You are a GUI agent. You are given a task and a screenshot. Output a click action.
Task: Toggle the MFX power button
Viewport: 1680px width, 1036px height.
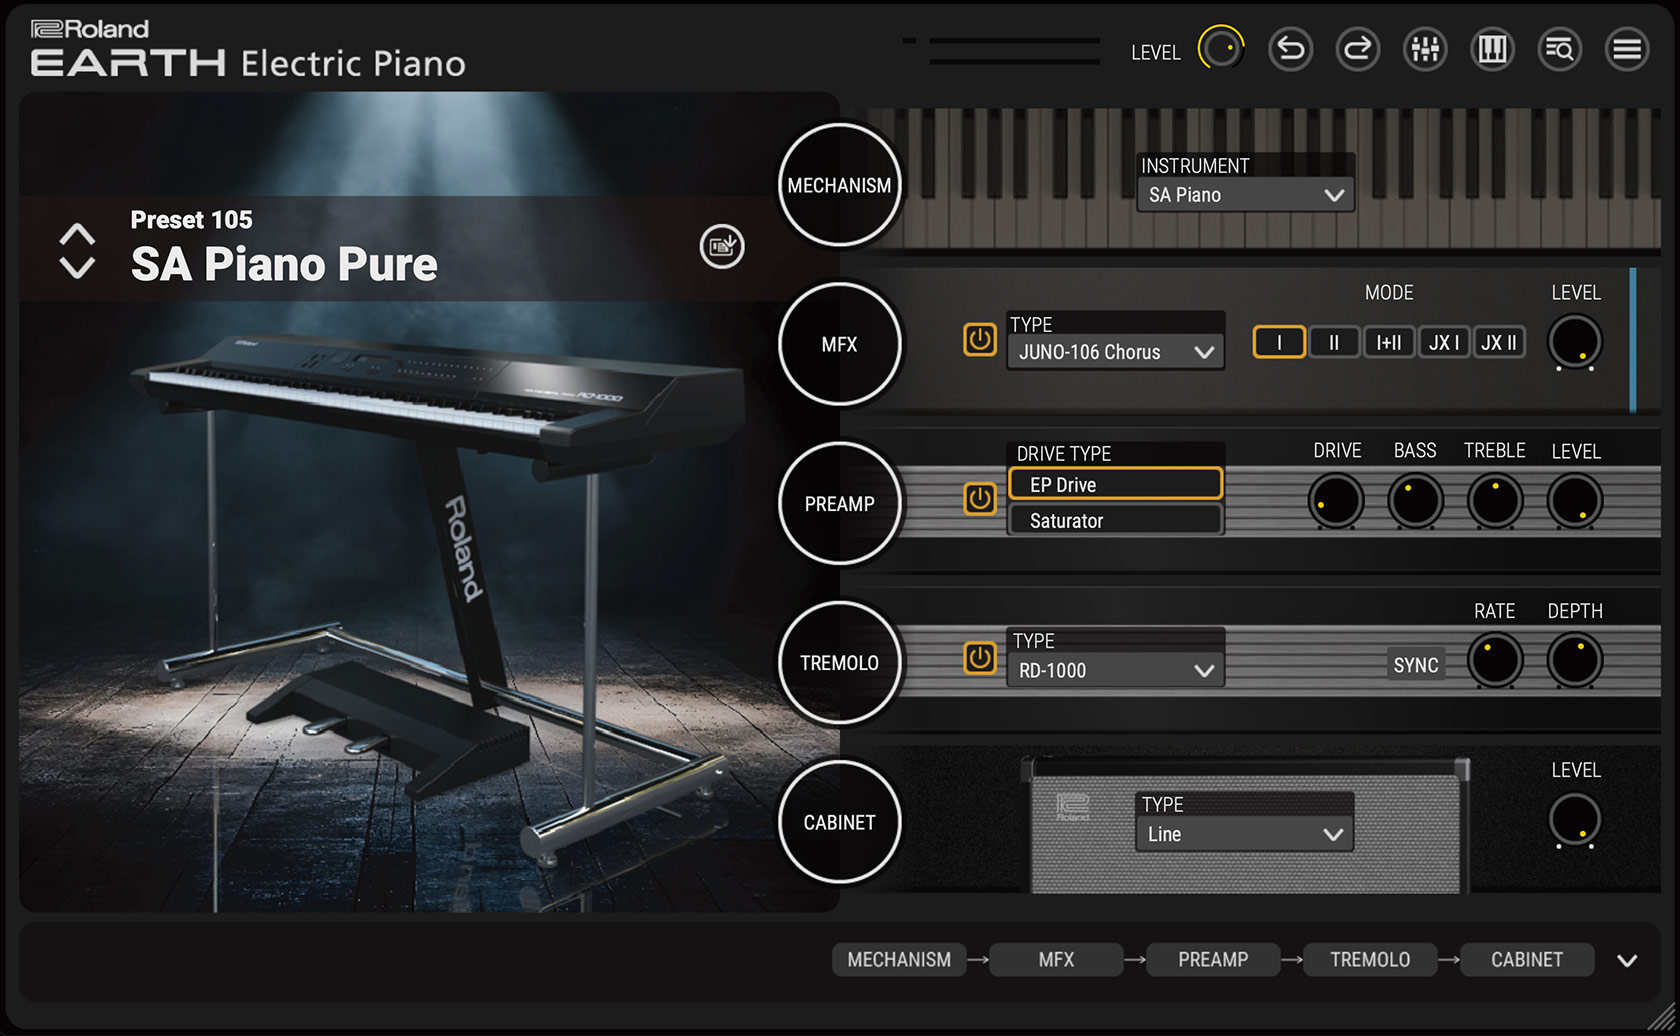pos(979,340)
